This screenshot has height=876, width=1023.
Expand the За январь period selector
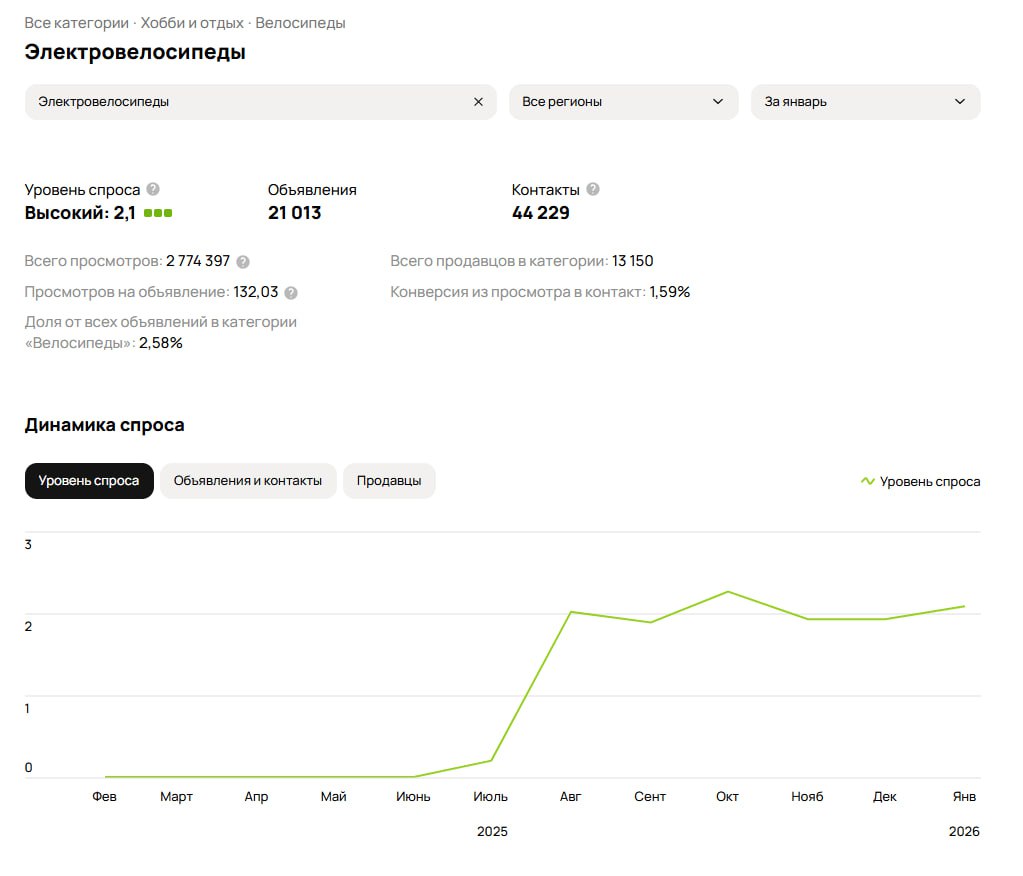click(x=864, y=102)
